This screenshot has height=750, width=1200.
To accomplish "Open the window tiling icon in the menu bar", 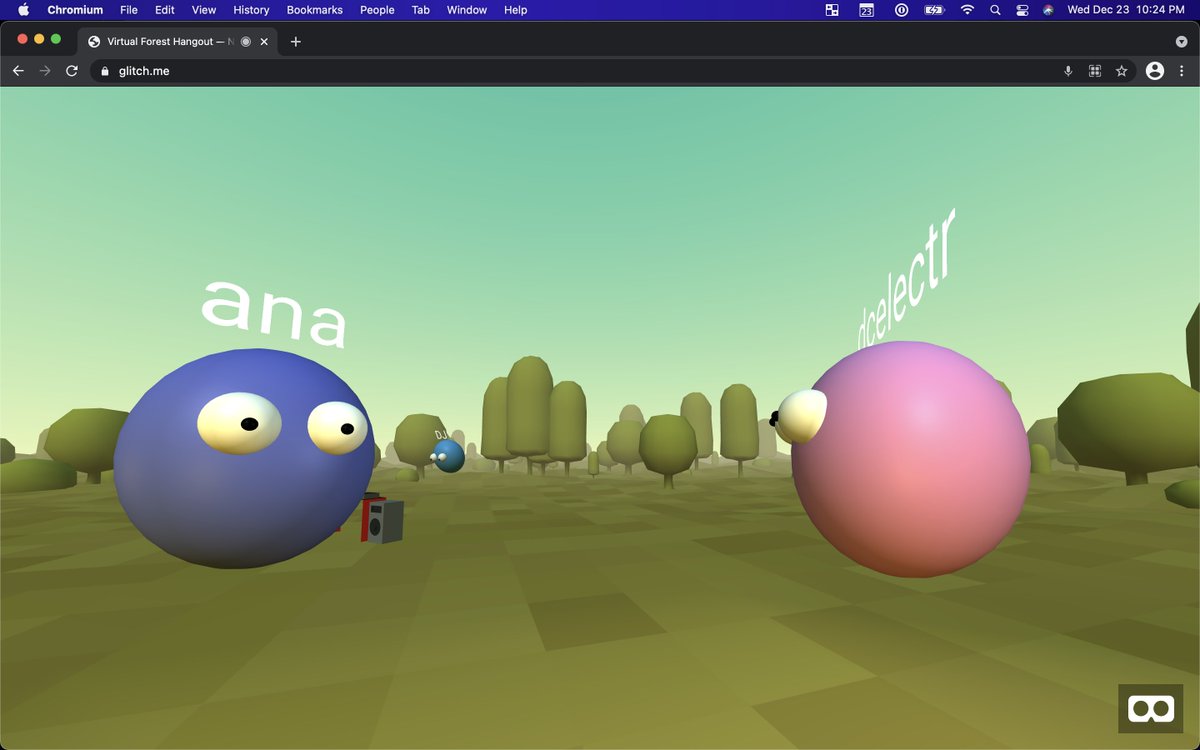I will point(832,10).
